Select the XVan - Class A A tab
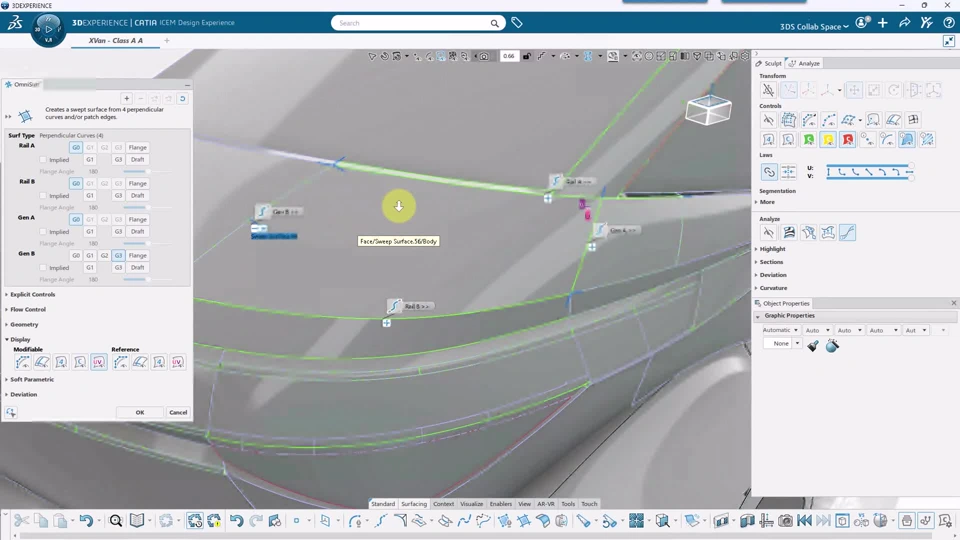The image size is (960, 540). pos(116,40)
